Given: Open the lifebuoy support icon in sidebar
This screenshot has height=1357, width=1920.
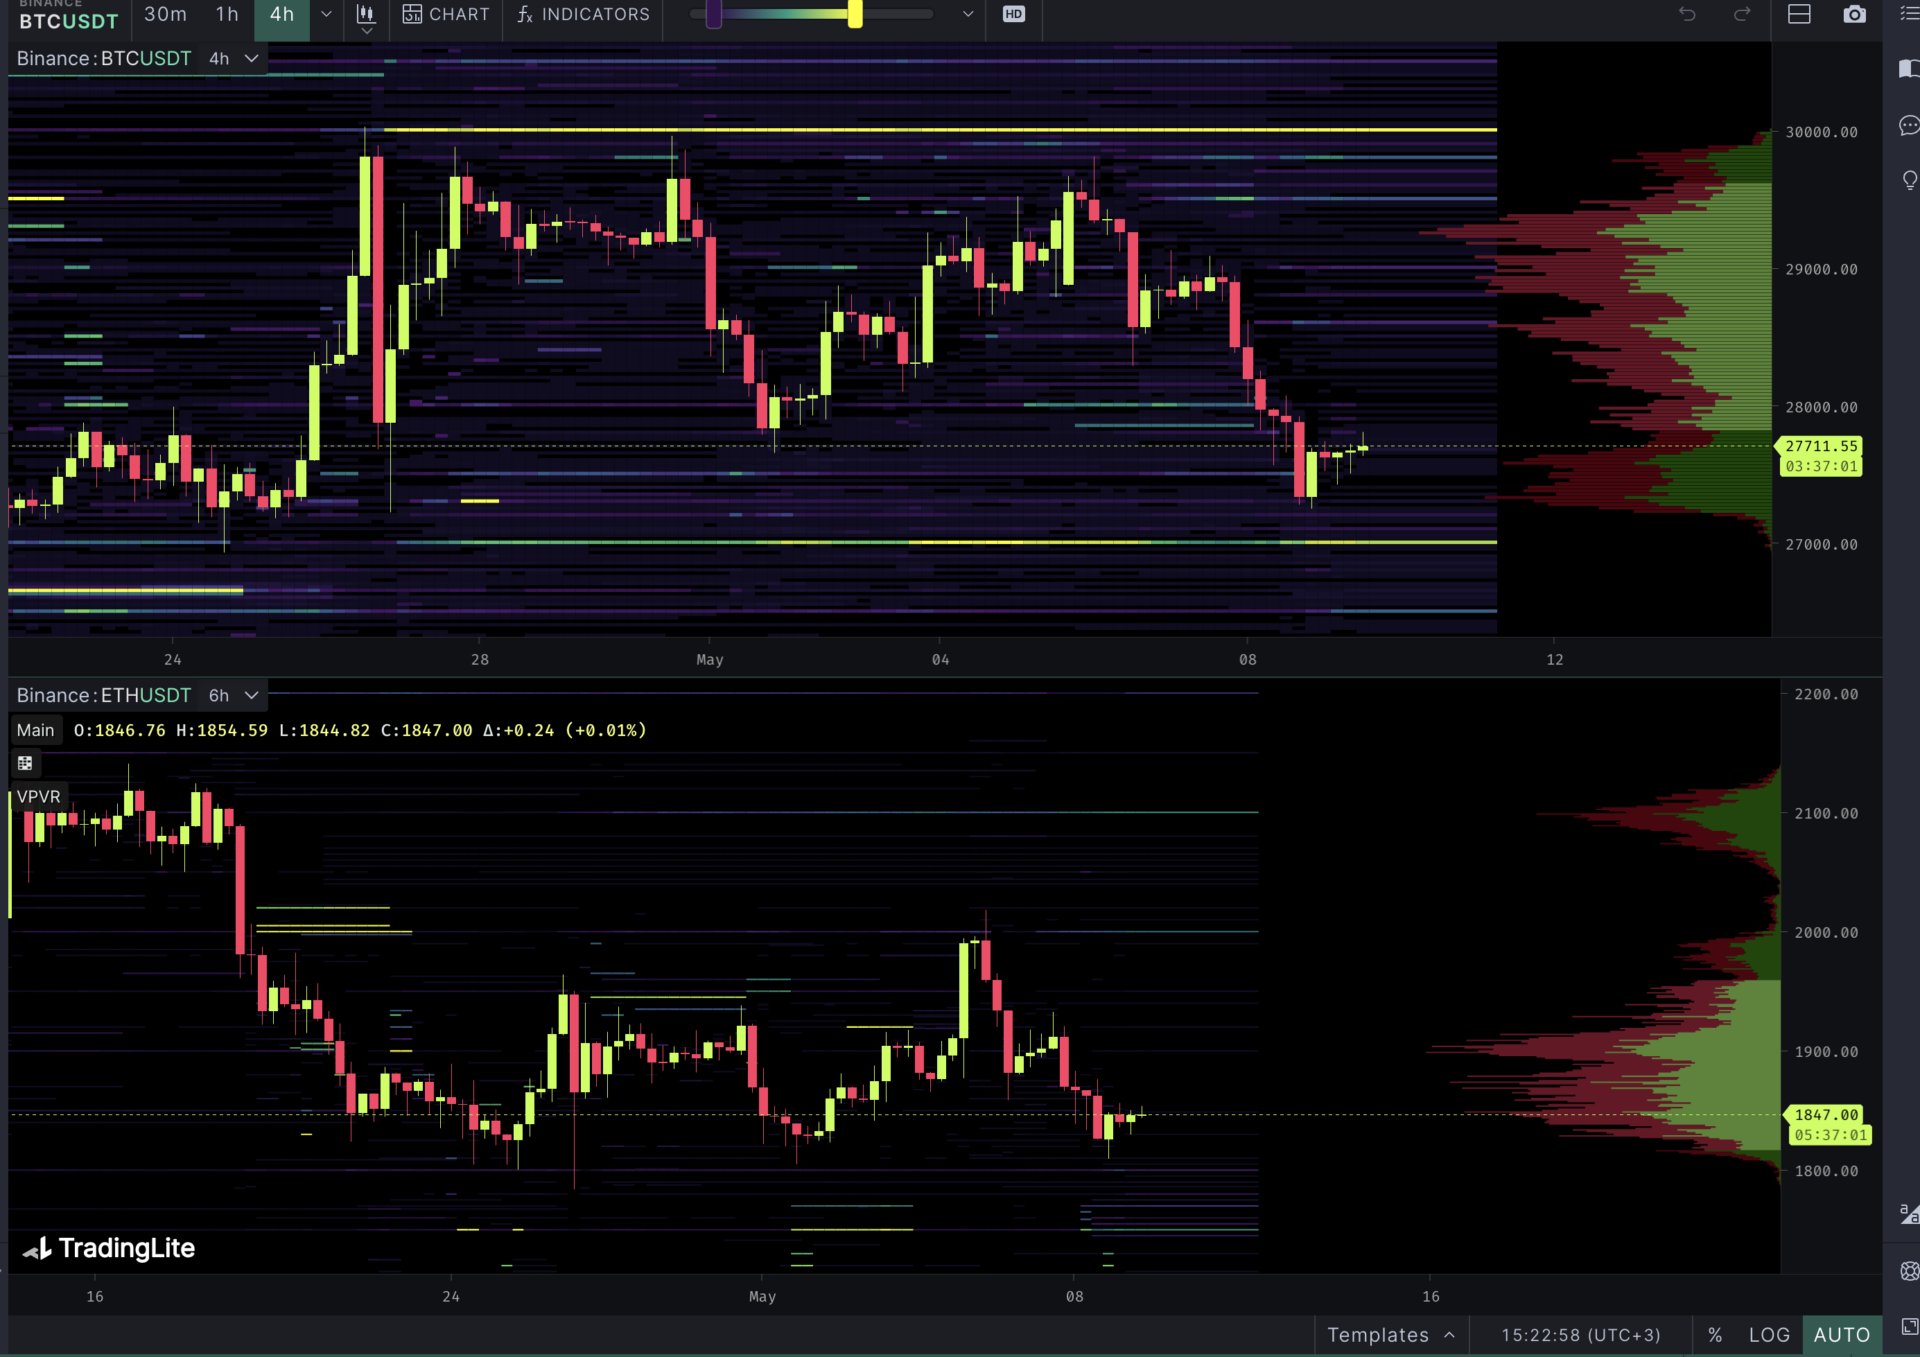Looking at the screenshot, I should [1908, 1270].
